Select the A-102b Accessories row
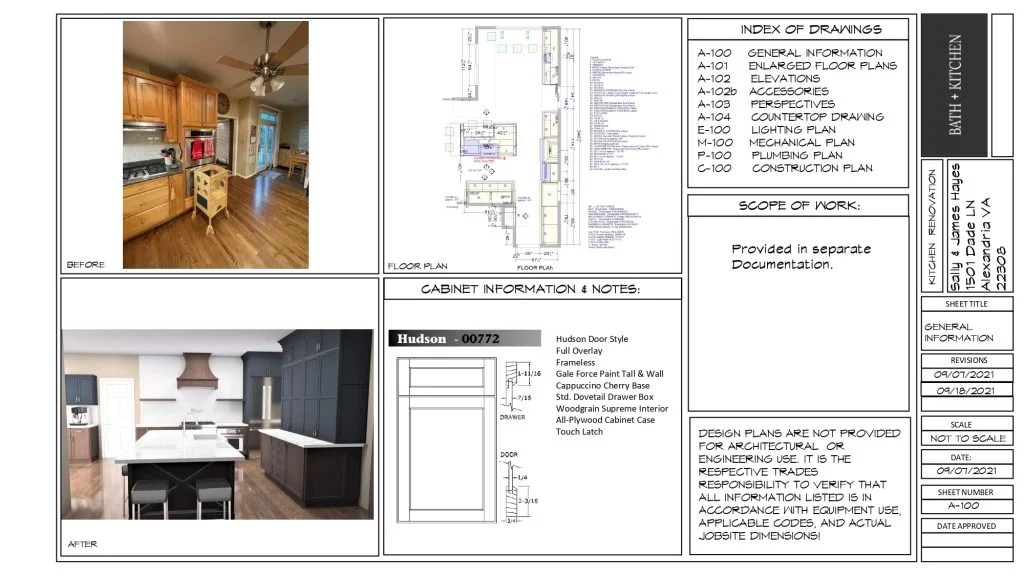Image resolution: width=1024 pixels, height=576 pixels. point(763,91)
